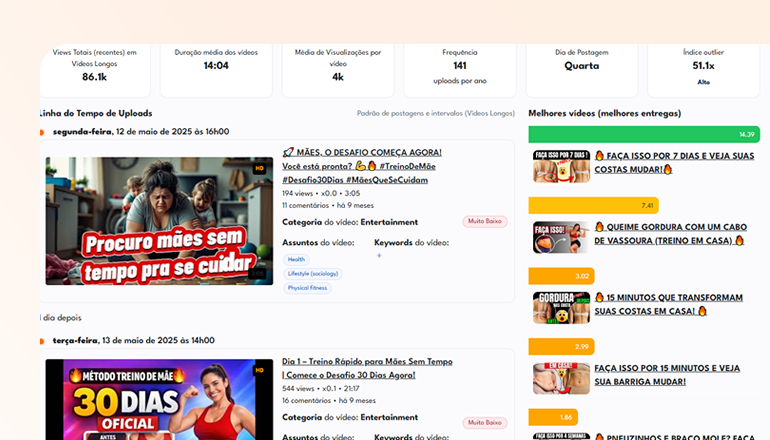
Task: Click 'Linha do Tempo de Uploads' heading
Action: click(96, 113)
